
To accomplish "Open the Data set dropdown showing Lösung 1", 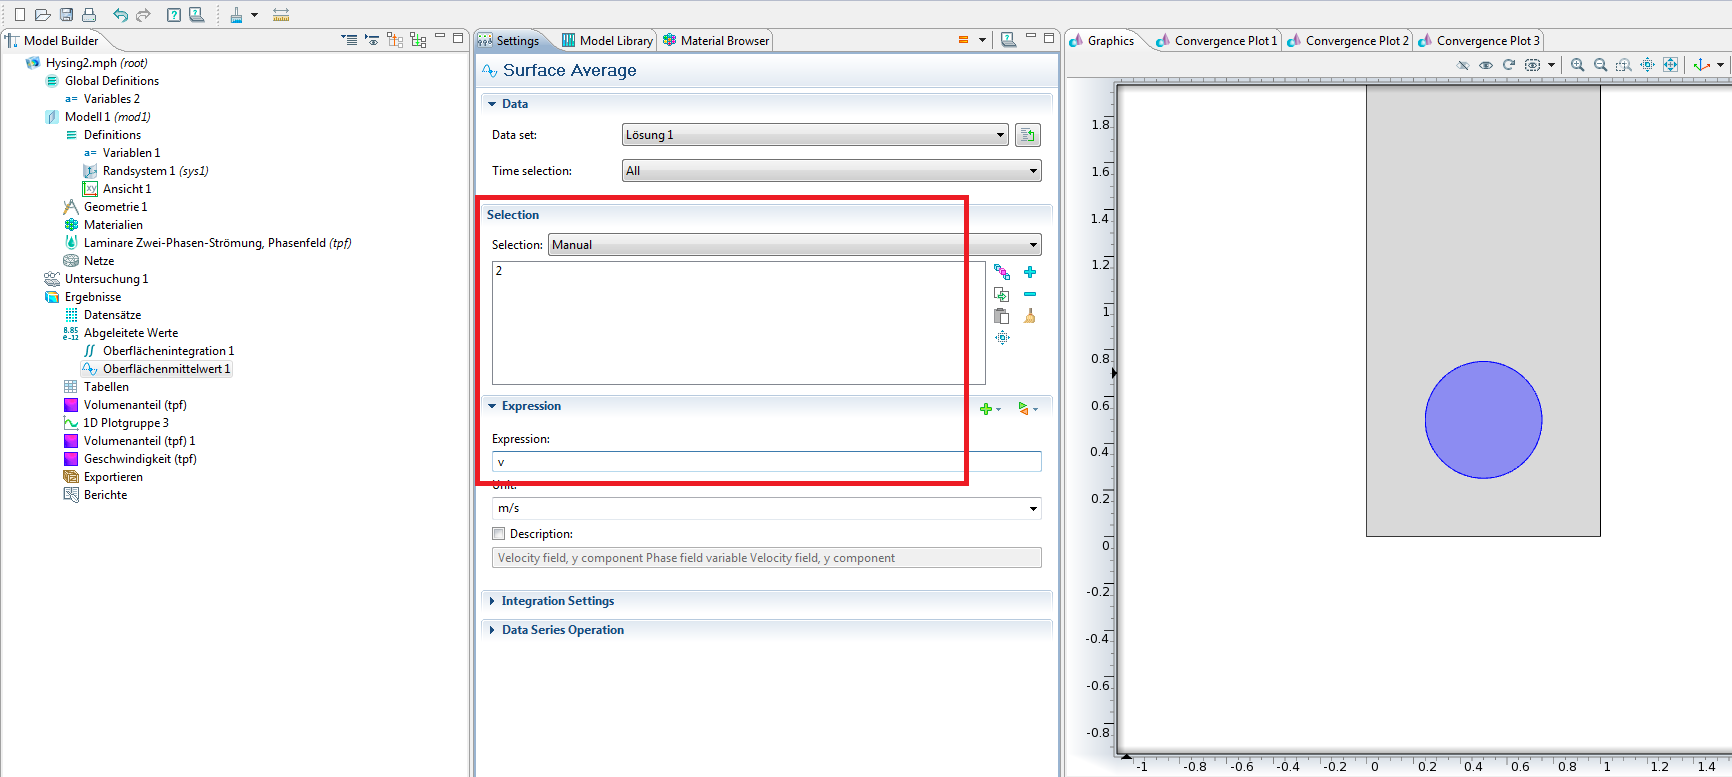I will [x=814, y=135].
